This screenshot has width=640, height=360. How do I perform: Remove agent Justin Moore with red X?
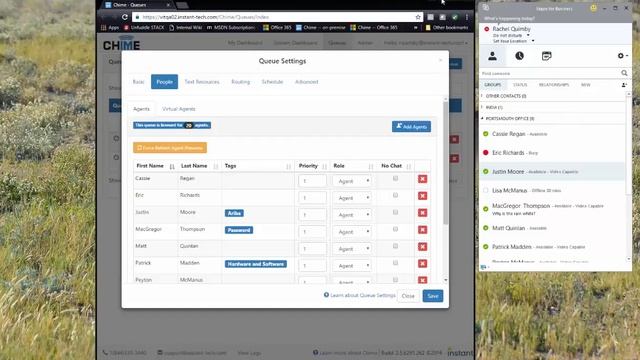[422, 213]
